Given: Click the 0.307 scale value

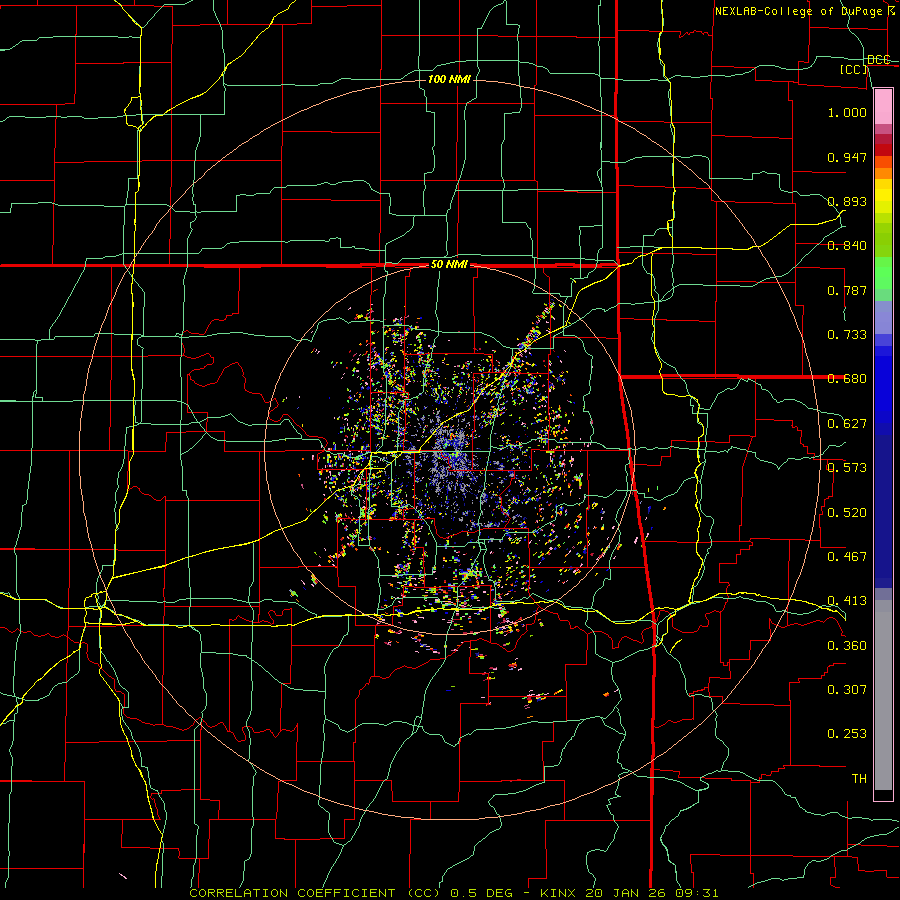Looking at the screenshot, I should 847,690.
